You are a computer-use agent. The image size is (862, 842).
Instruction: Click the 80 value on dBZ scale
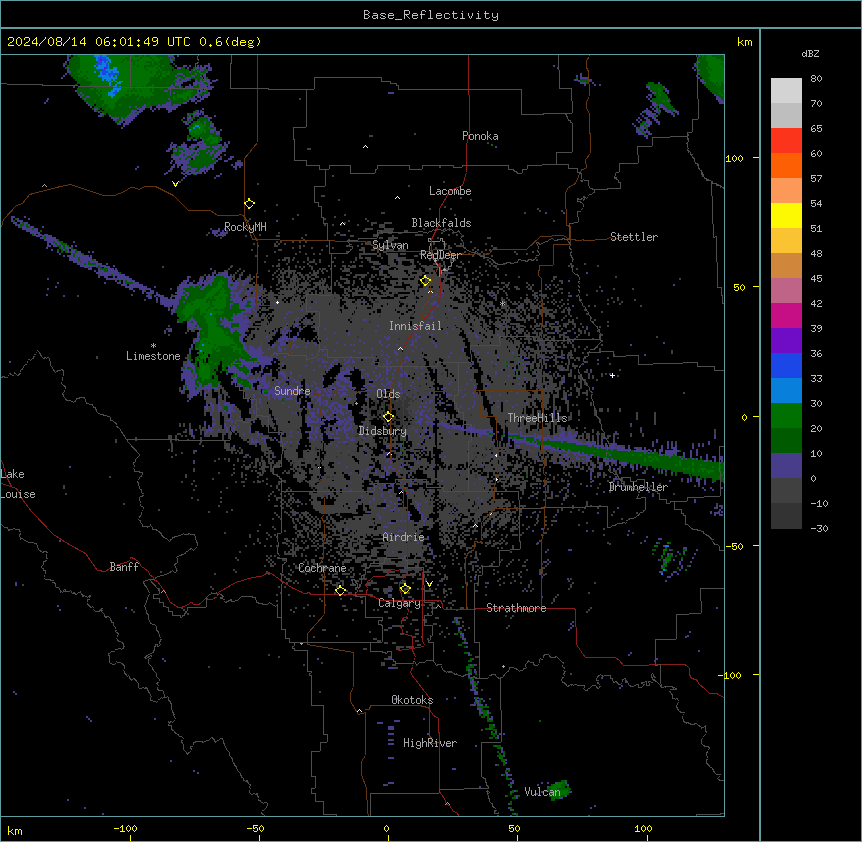(x=816, y=79)
